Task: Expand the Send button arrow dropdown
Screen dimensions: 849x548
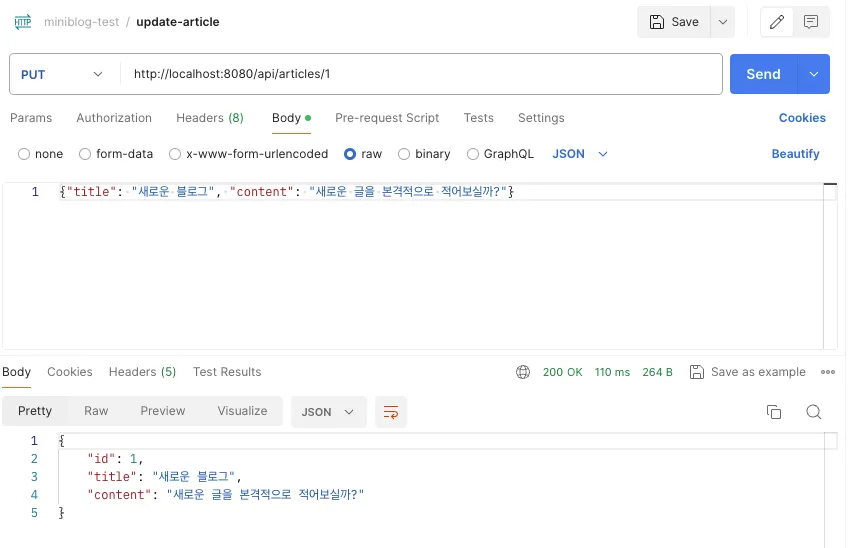Action: pyautogui.click(x=814, y=74)
